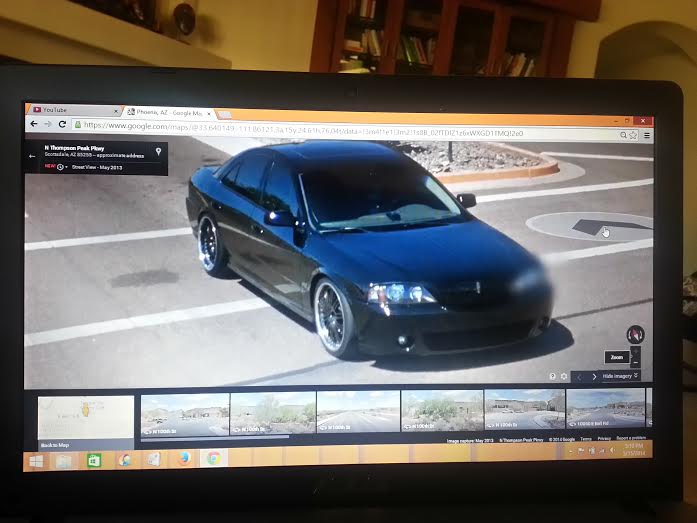
Task: Zoom out with the minus button
Action: click(x=637, y=363)
